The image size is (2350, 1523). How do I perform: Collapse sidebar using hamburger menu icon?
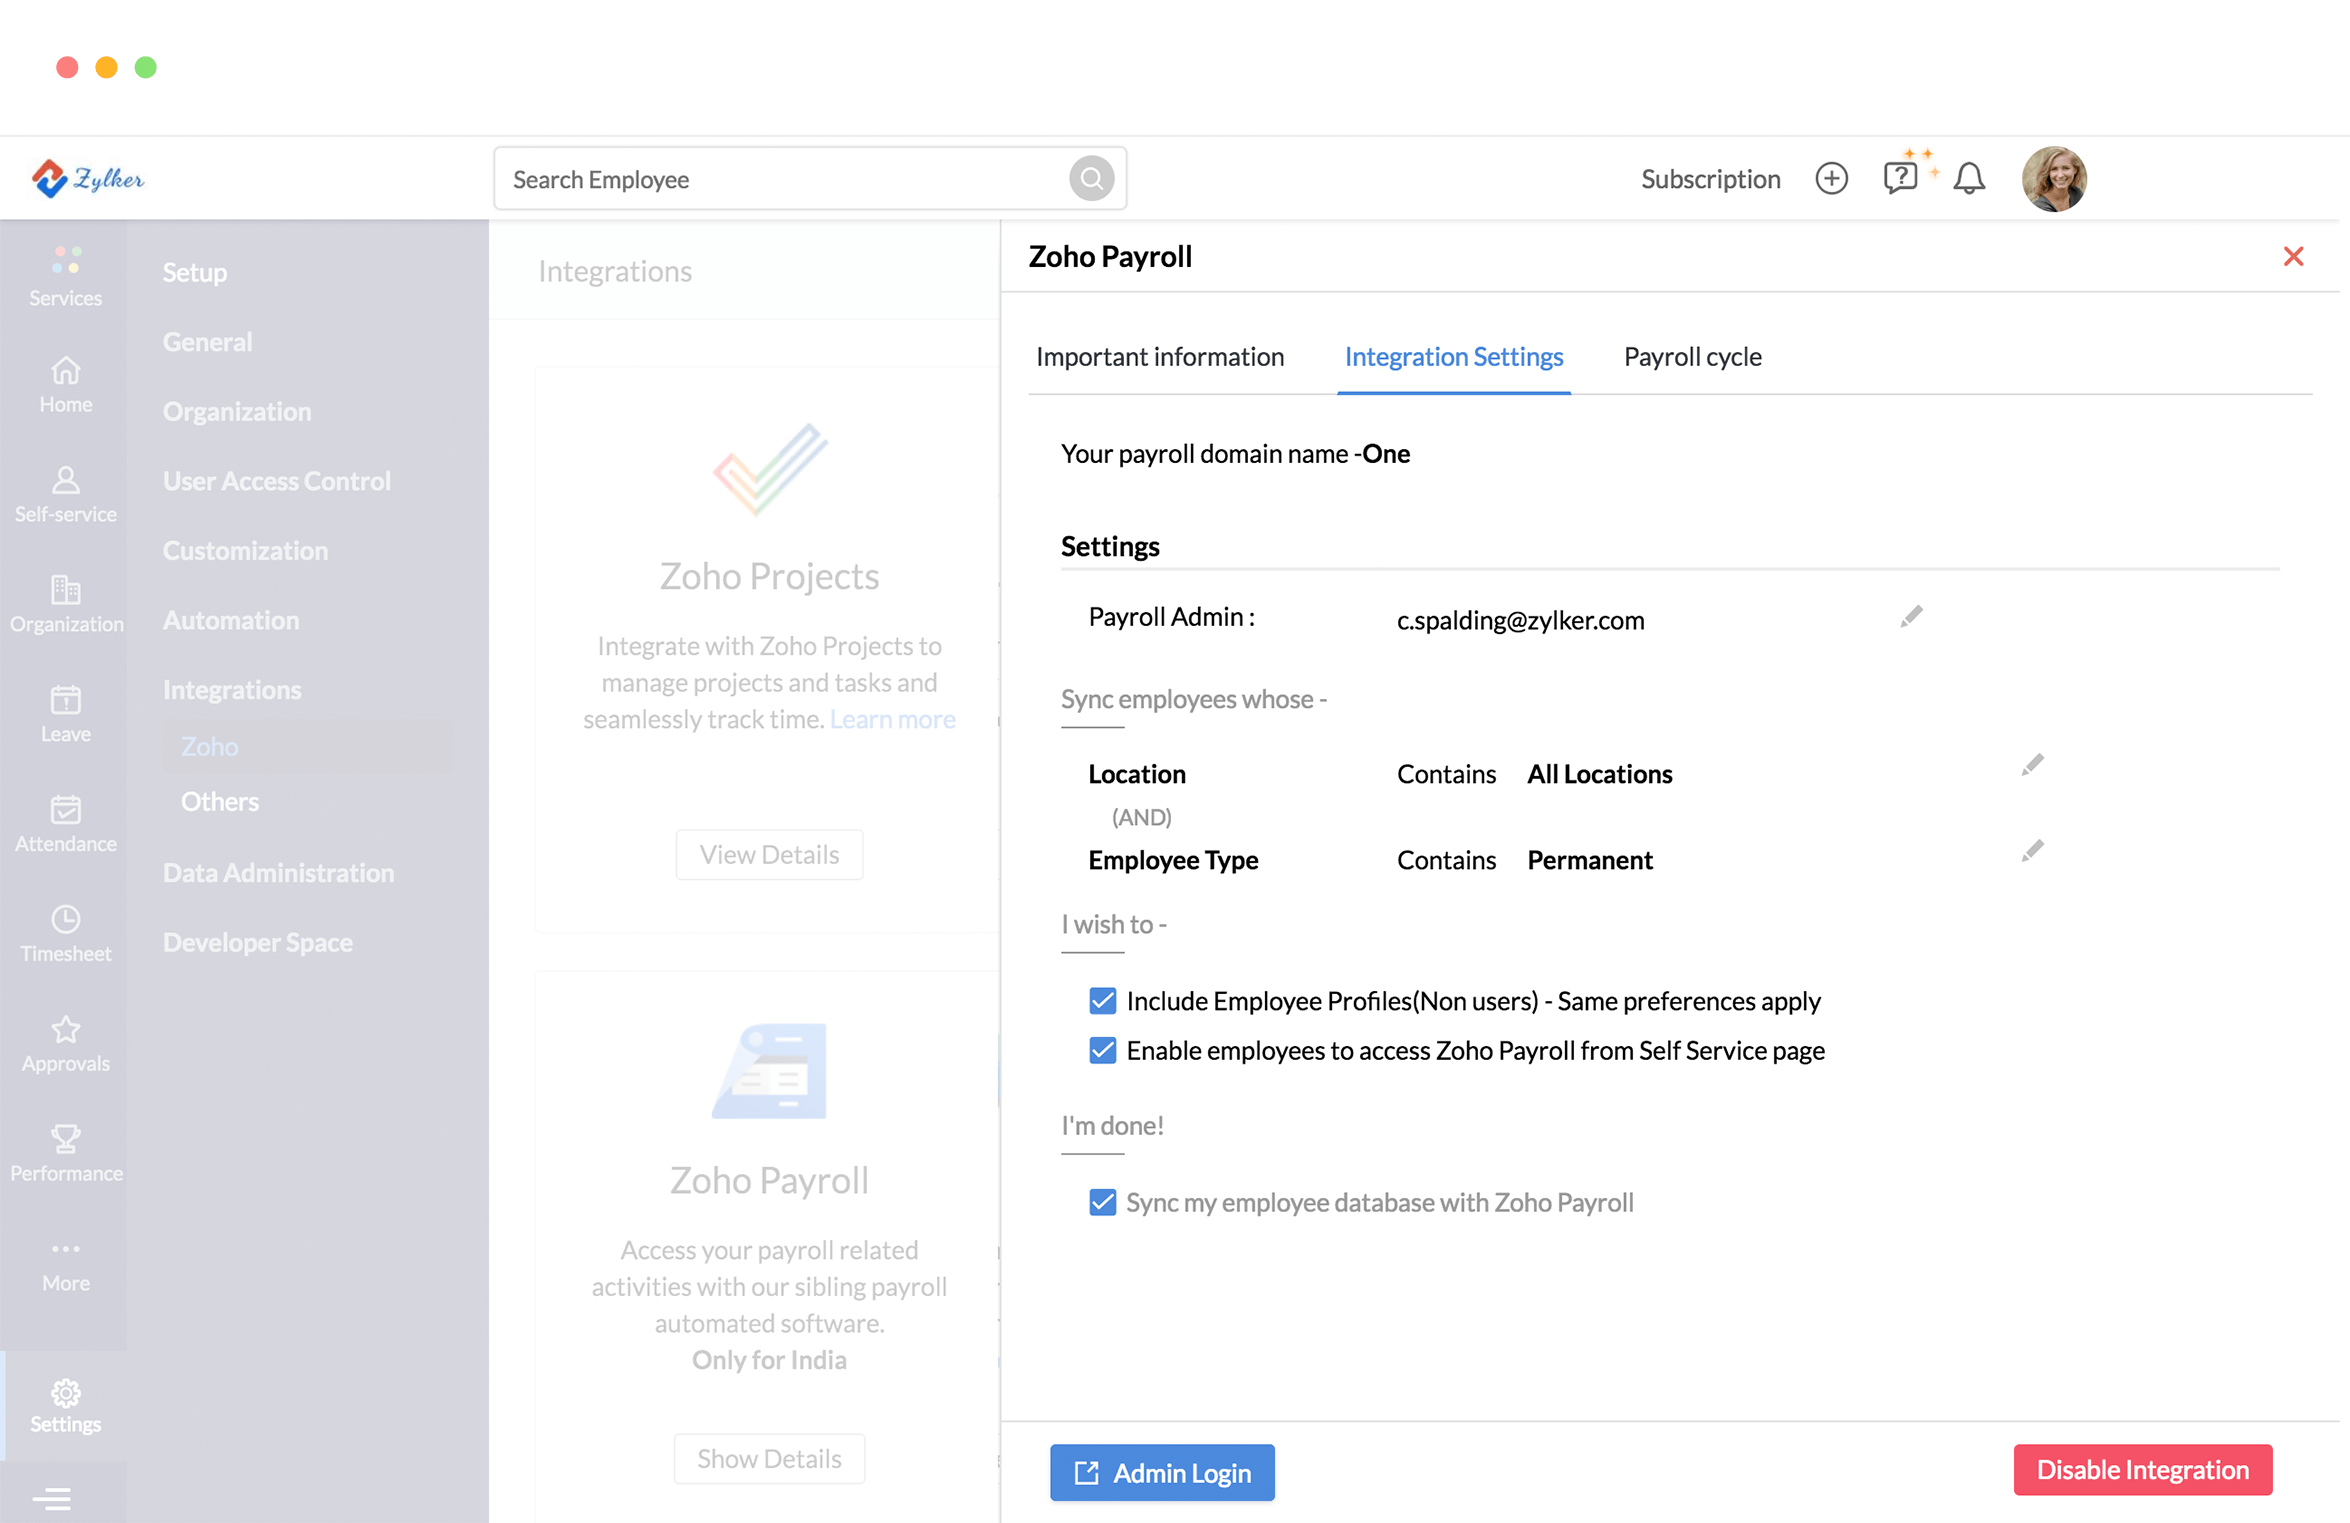point(52,1497)
